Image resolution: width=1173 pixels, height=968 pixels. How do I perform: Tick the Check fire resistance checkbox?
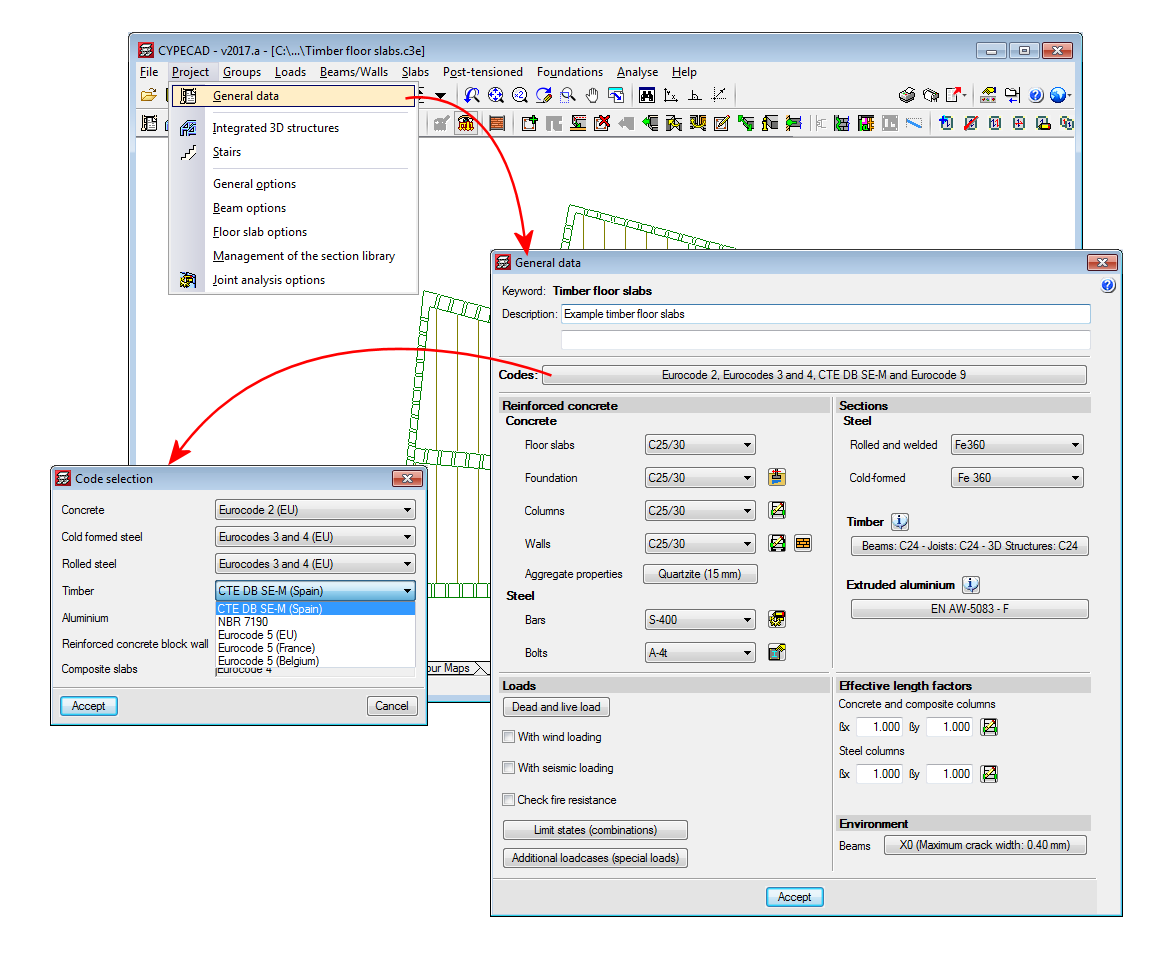click(510, 800)
